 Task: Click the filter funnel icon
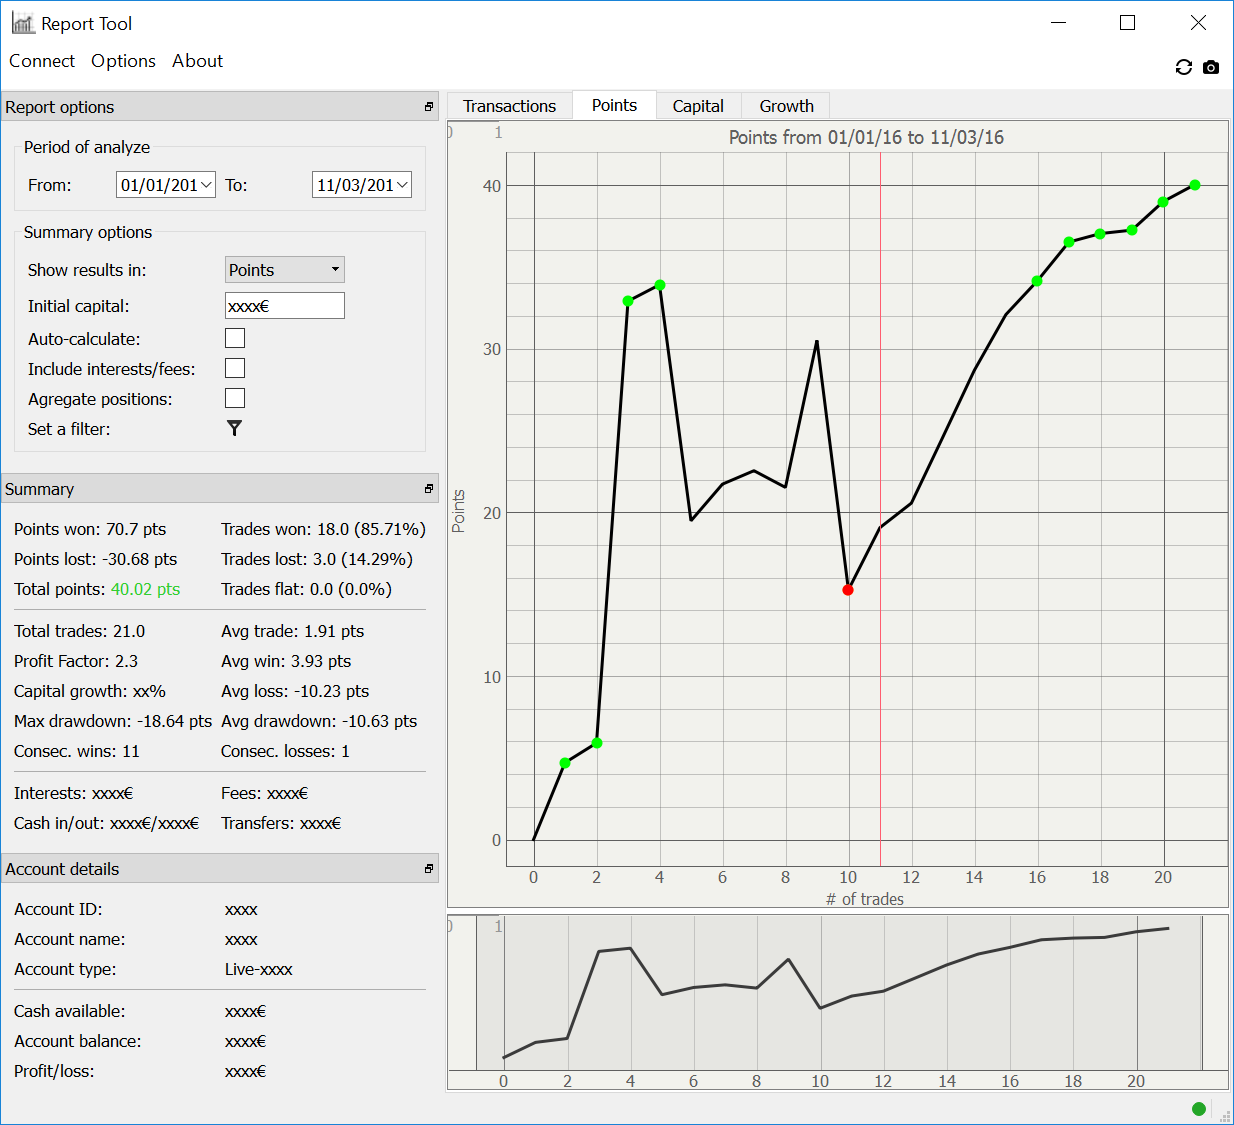click(235, 428)
